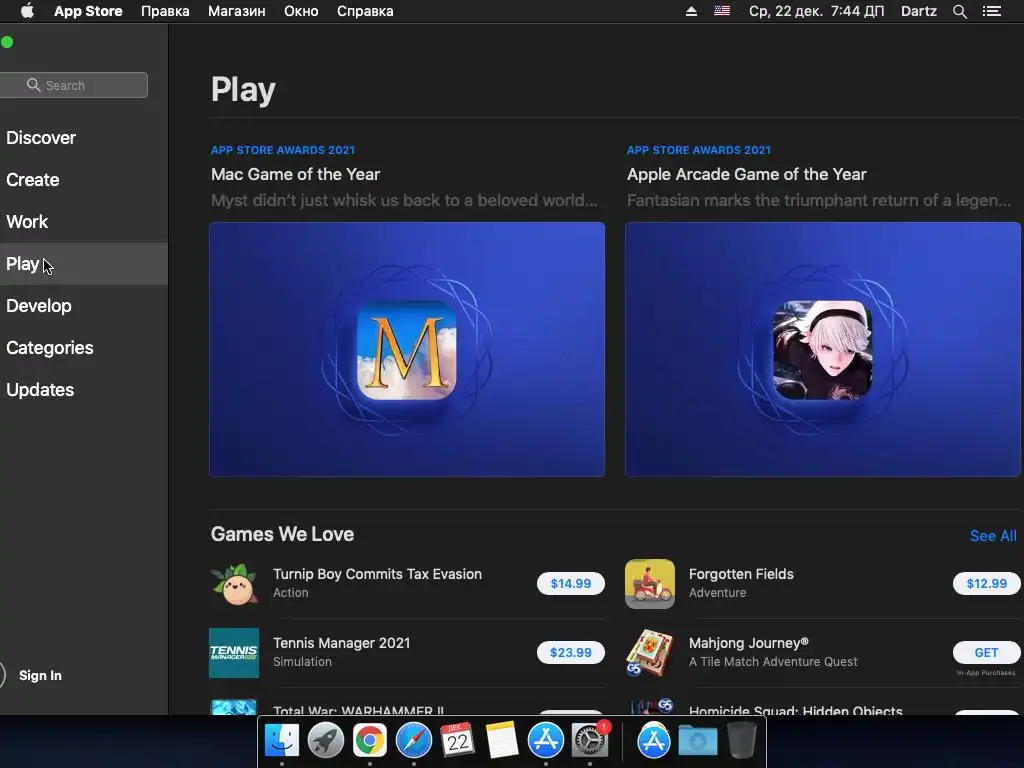Click Myst description text under Mac Game
This screenshot has width=1024, height=768.
tap(404, 200)
